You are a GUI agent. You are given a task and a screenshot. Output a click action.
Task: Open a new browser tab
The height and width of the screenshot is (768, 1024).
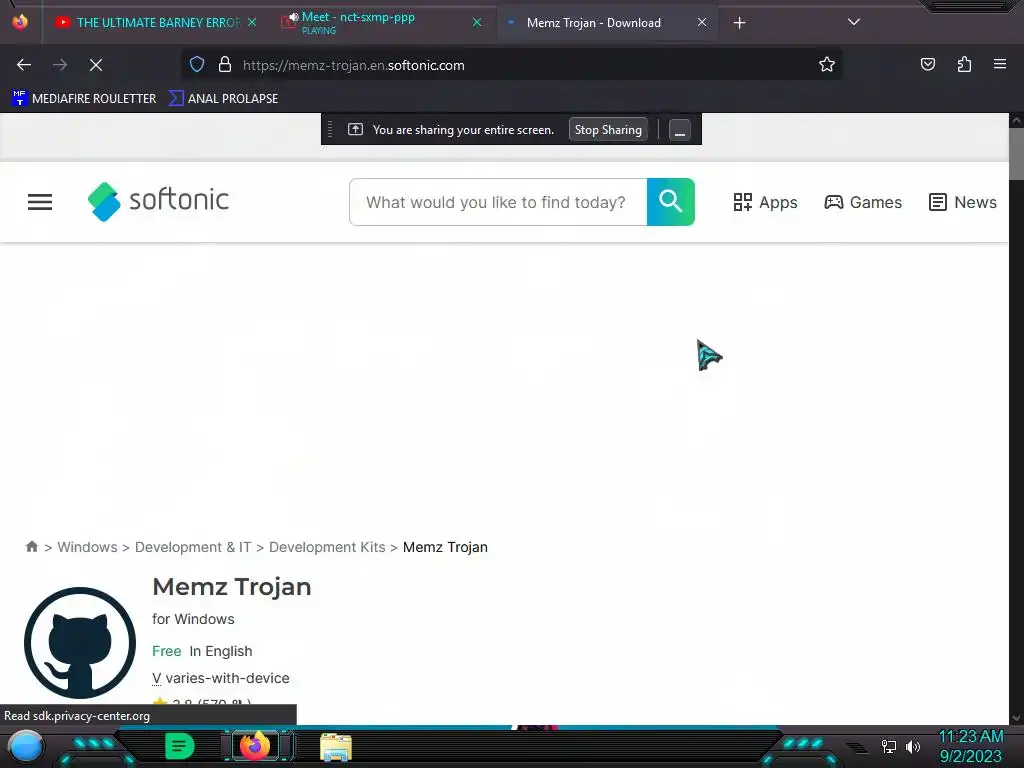[739, 23]
